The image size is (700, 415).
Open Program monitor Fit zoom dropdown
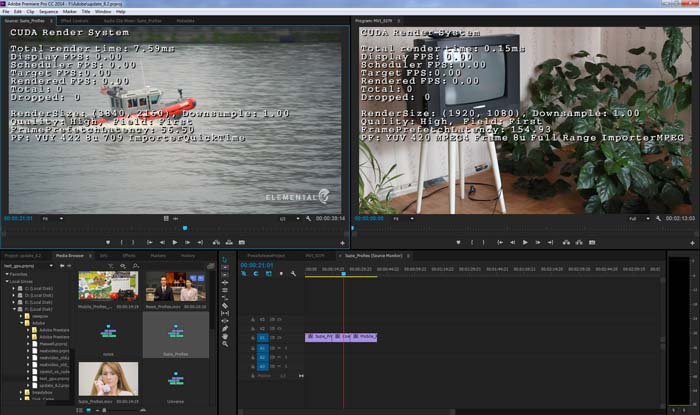tap(404, 219)
